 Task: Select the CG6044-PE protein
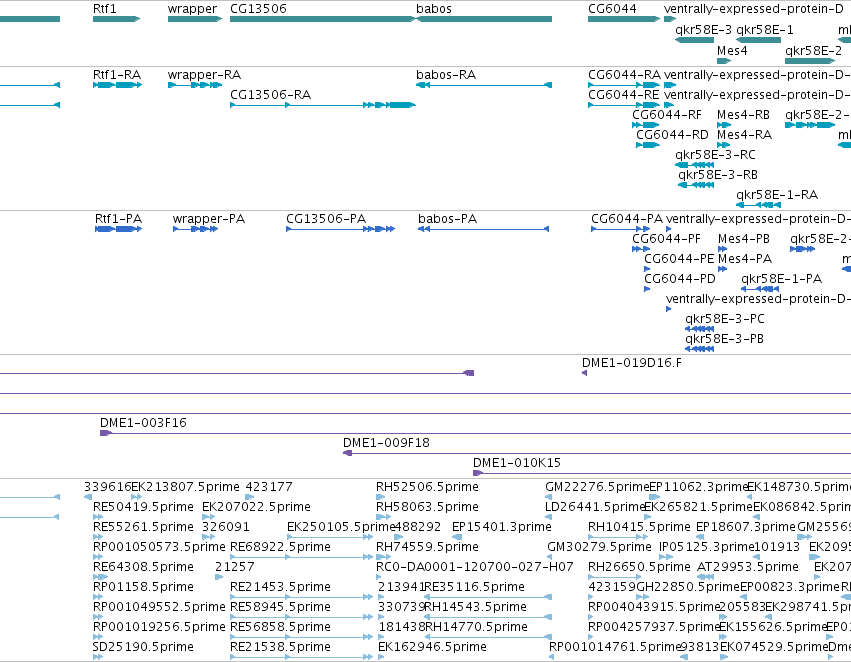(x=647, y=269)
